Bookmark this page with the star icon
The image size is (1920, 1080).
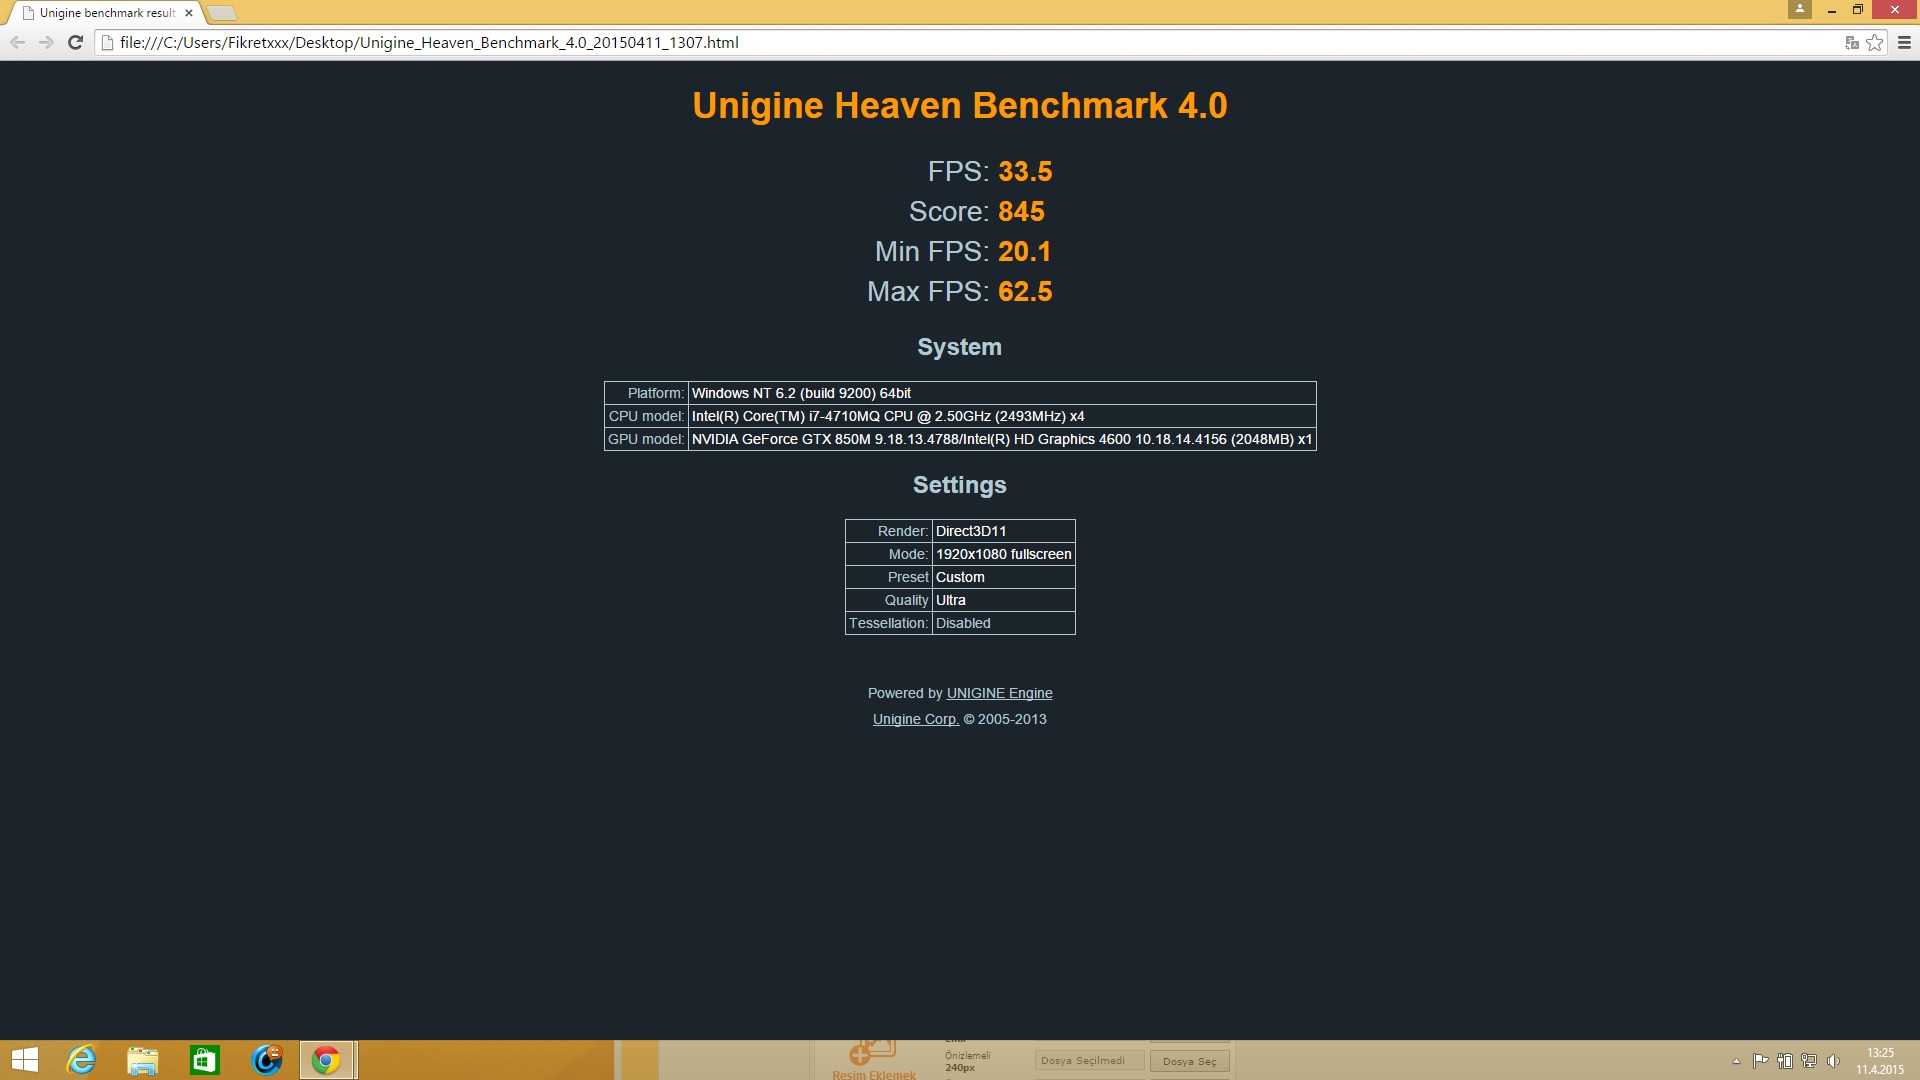1875,42
